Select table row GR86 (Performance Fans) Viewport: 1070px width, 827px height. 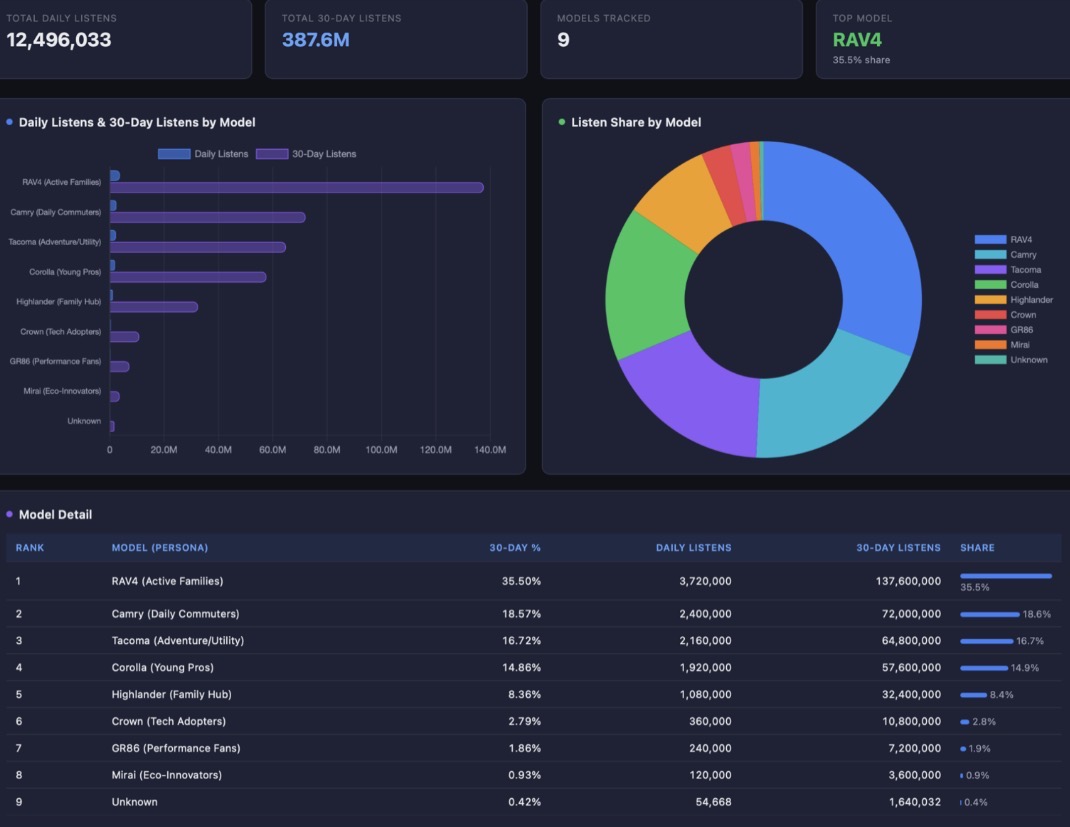[x=534, y=749]
